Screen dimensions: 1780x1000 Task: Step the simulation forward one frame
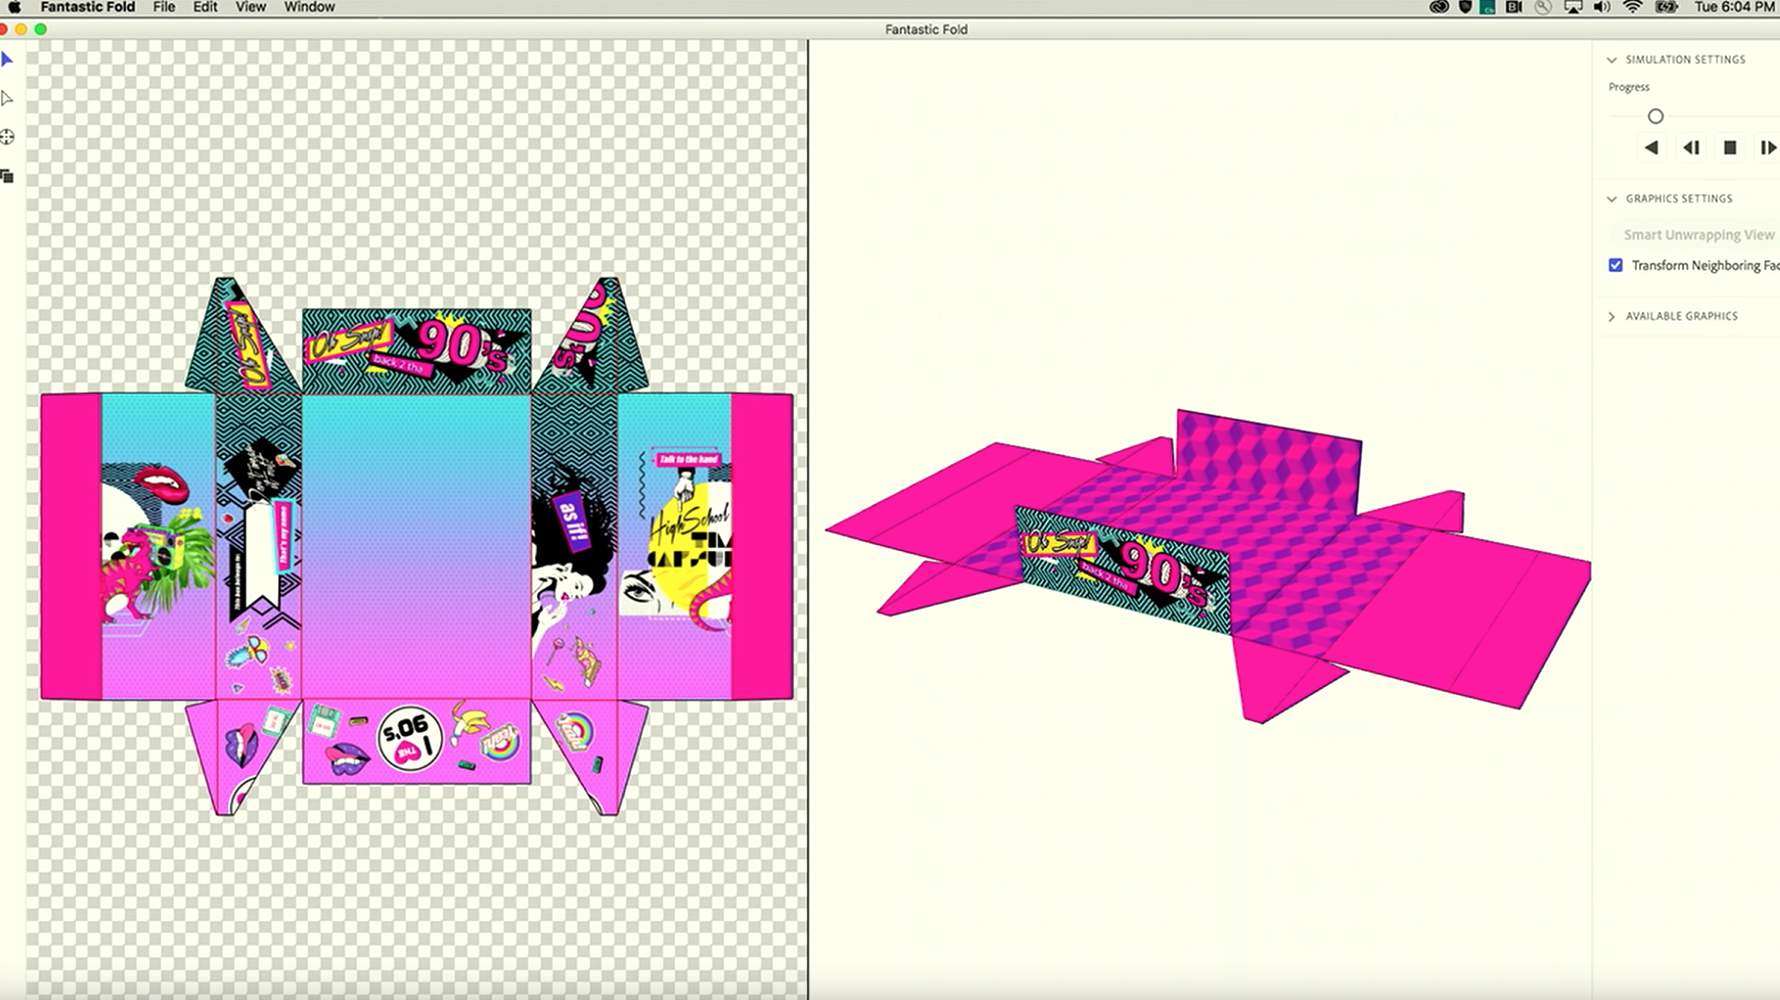tap(1768, 148)
